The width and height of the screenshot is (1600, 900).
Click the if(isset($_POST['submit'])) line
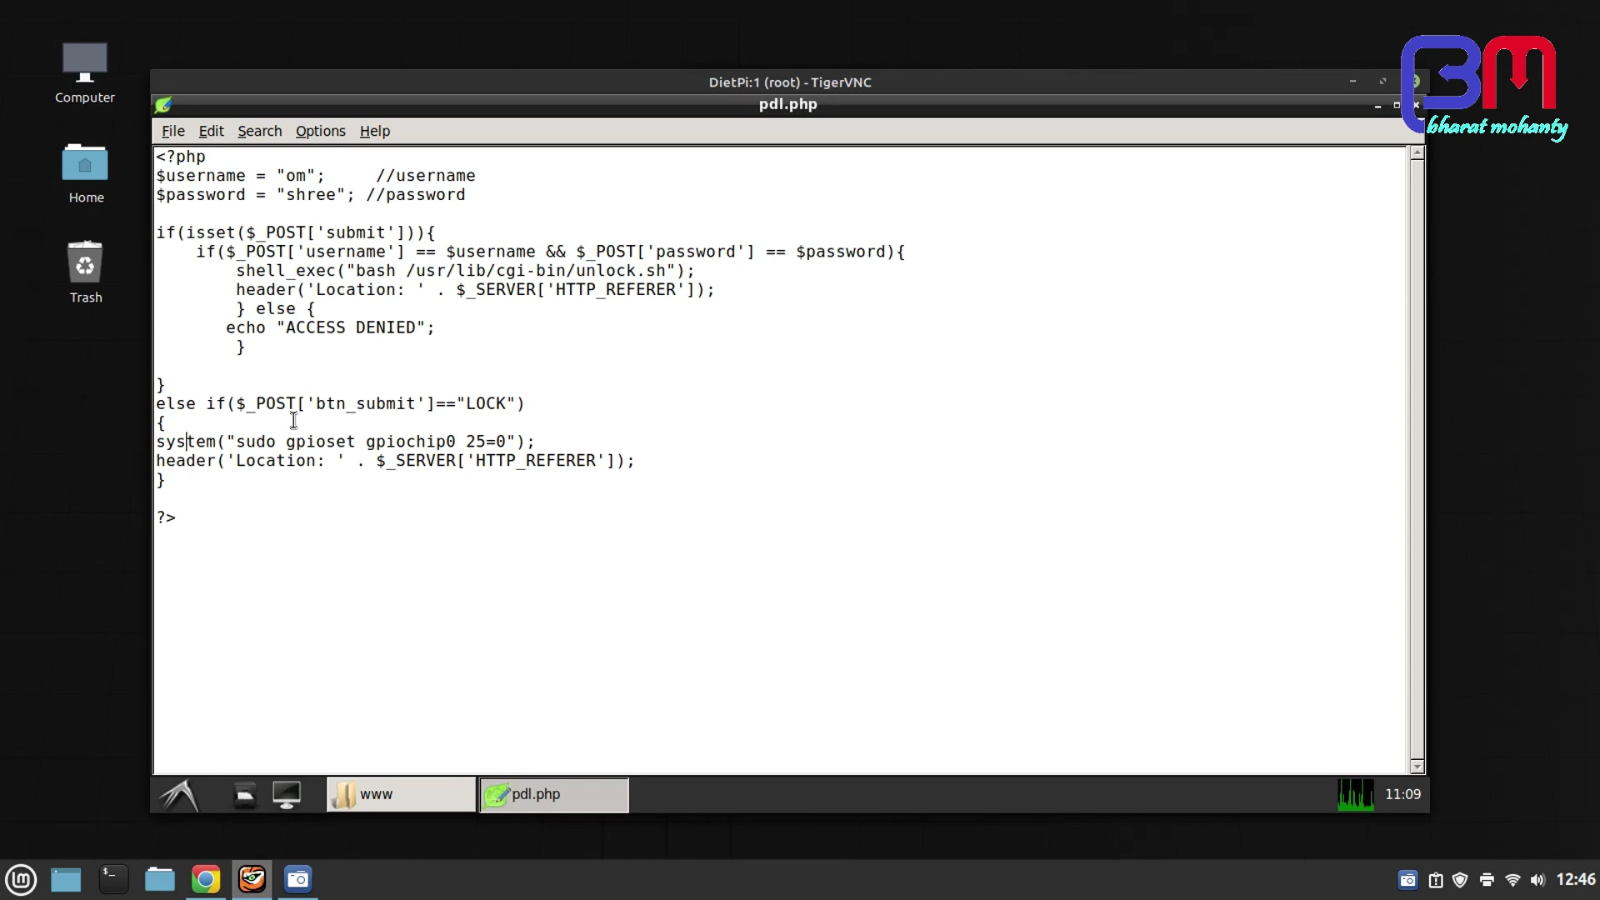click(x=295, y=233)
